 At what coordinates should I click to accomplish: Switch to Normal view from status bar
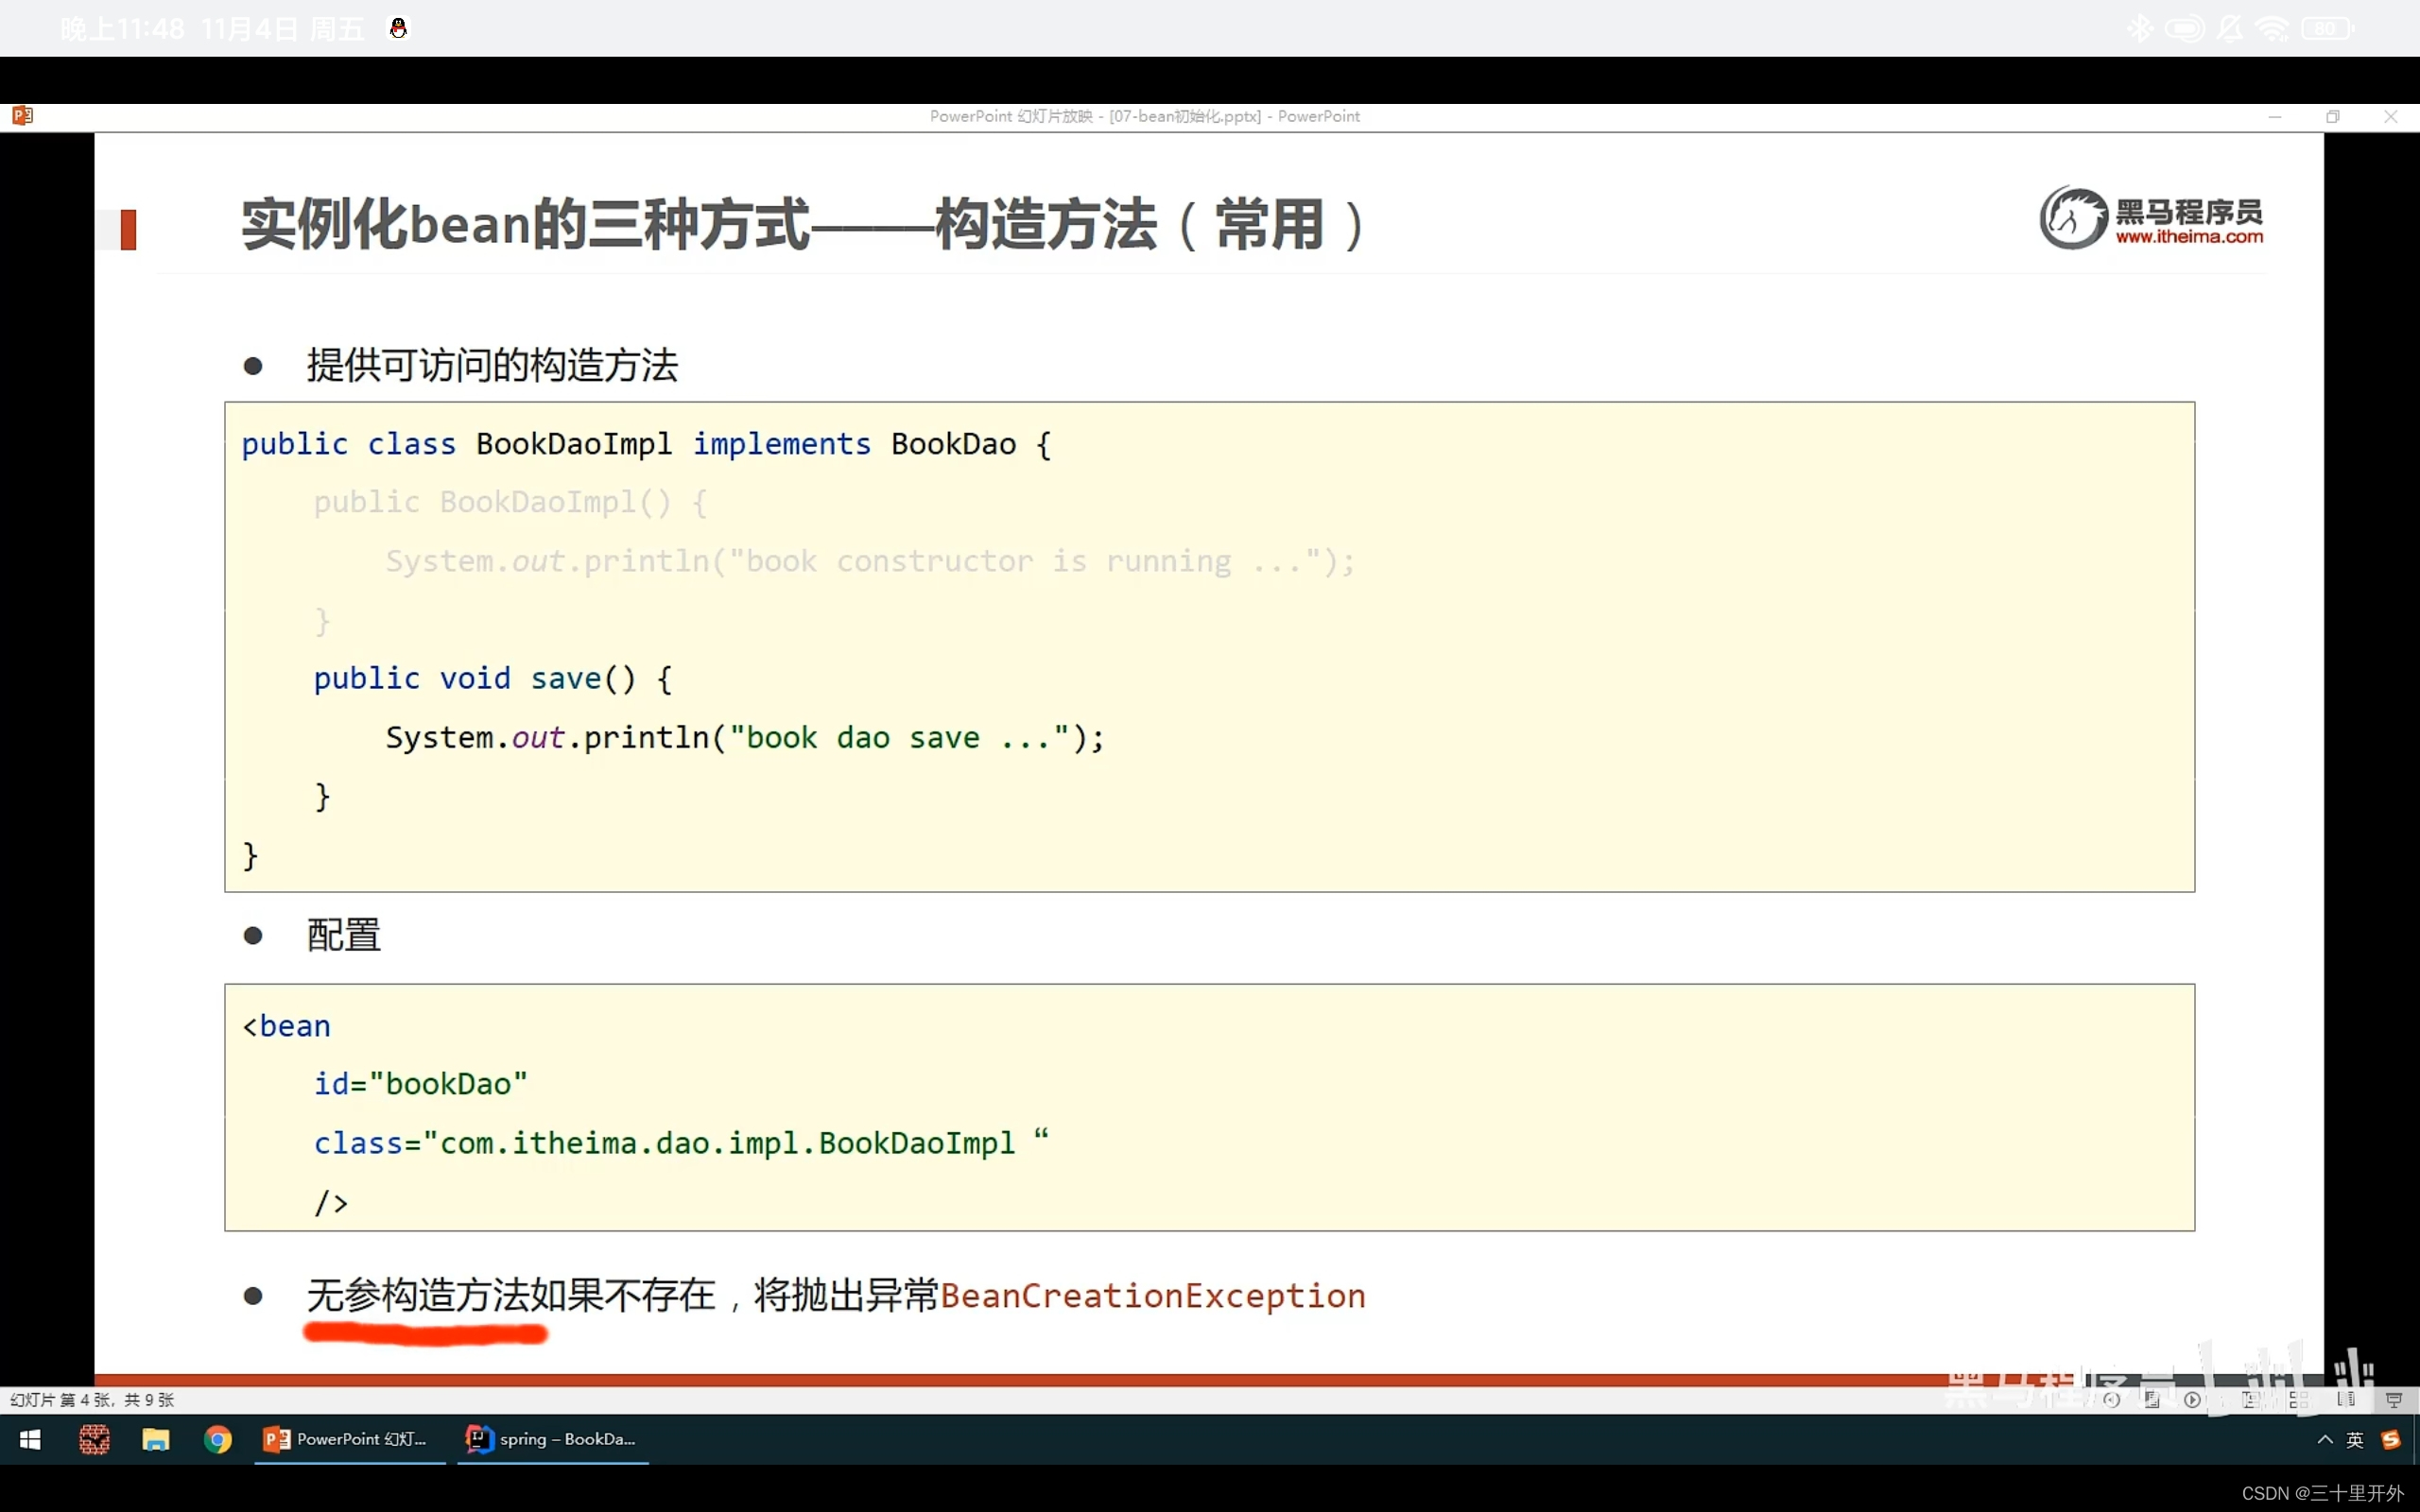2250,1400
